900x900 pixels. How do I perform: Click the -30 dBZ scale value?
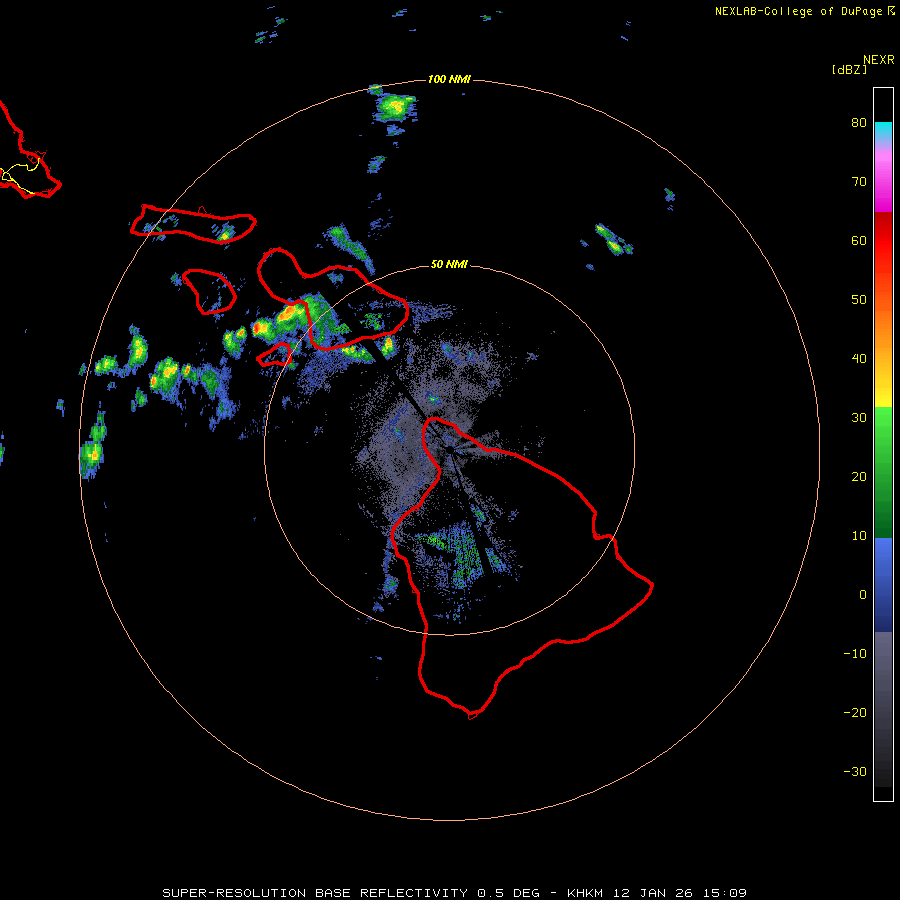[855, 772]
